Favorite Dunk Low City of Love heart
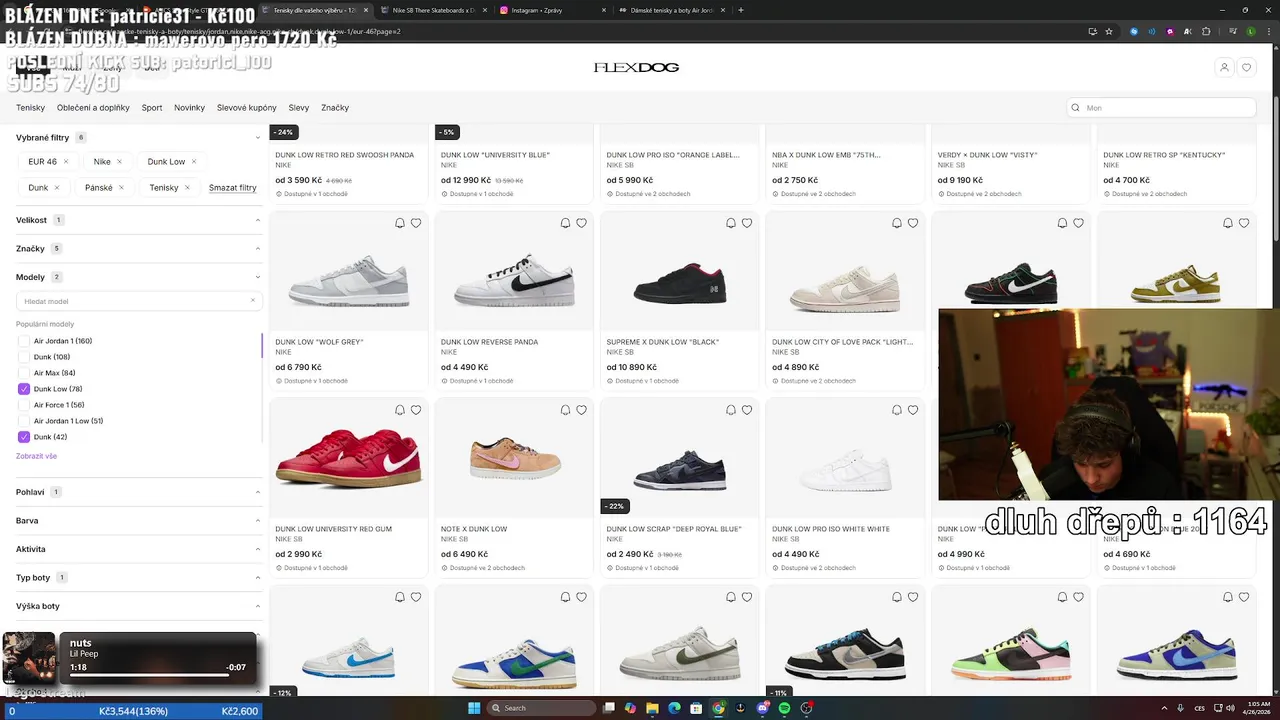Screen dimensions: 1280x720 (x=913, y=223)
